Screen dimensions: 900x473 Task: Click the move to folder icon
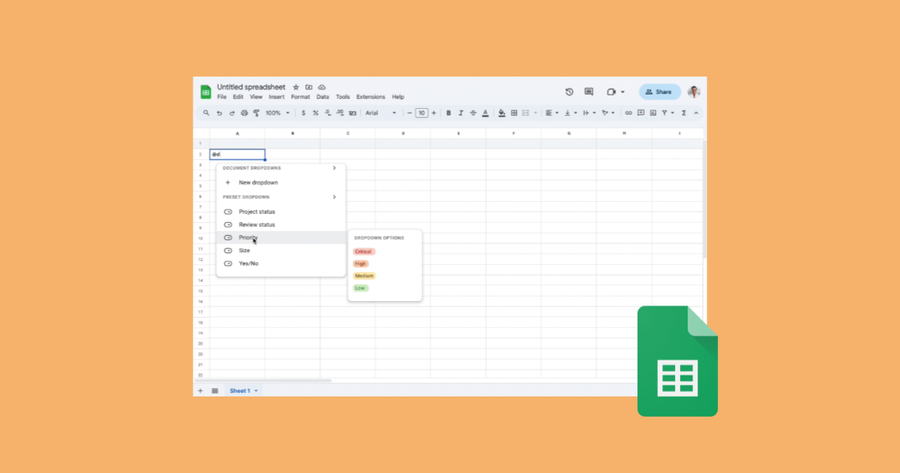(309, 87)
